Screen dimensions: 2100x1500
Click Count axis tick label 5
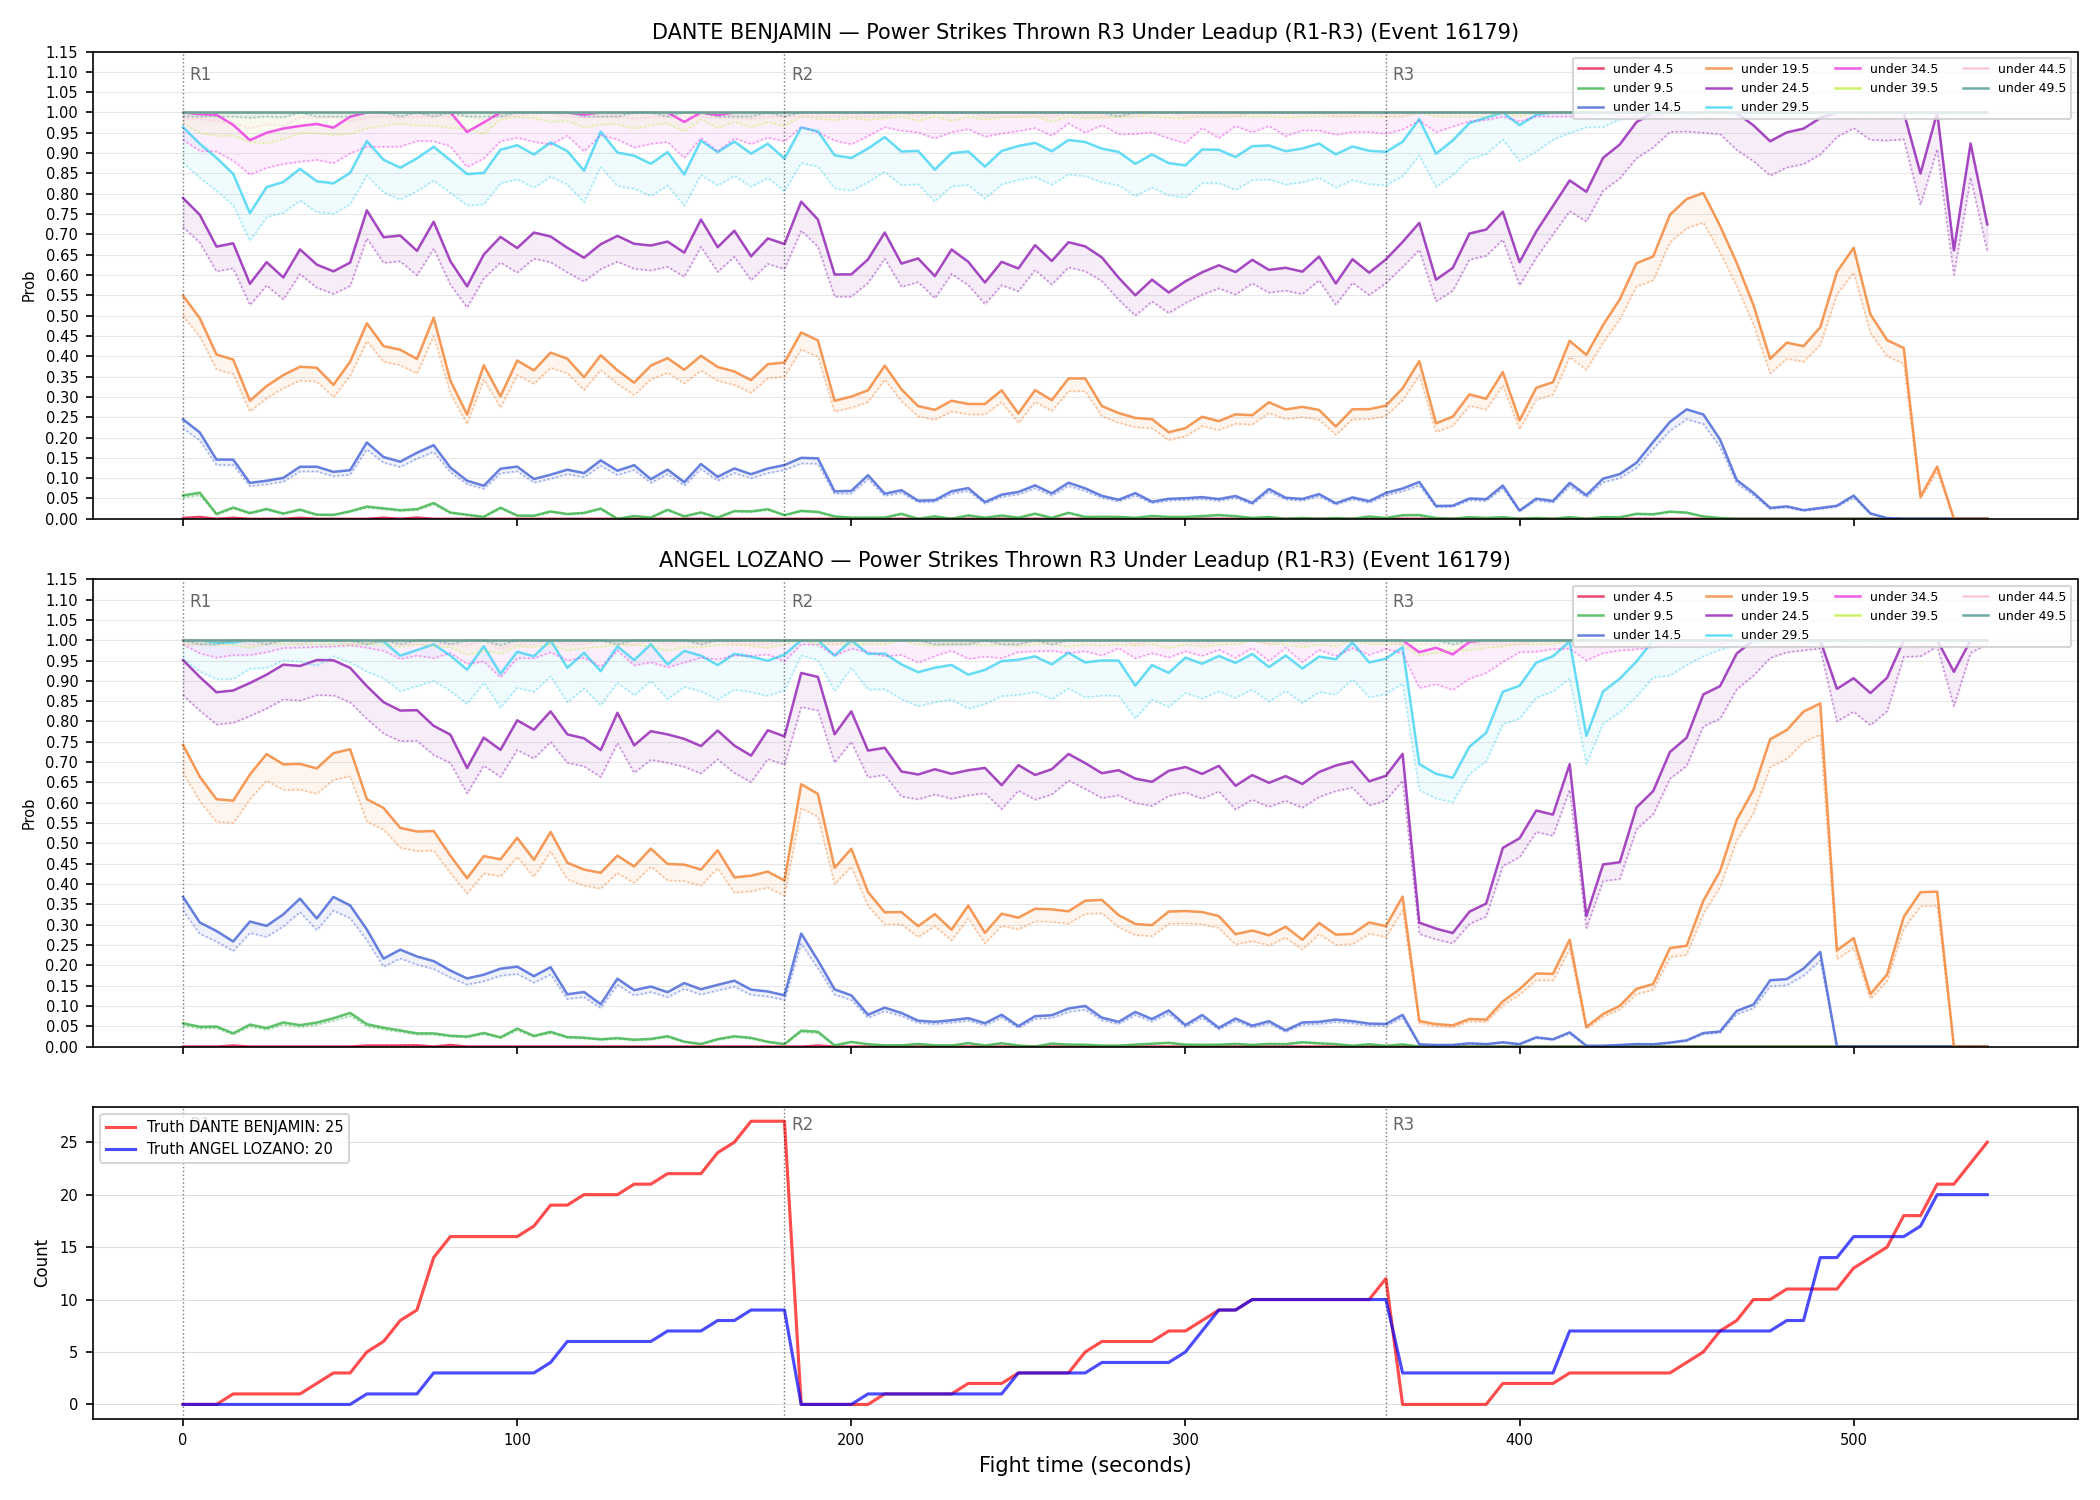[74, 1353]
